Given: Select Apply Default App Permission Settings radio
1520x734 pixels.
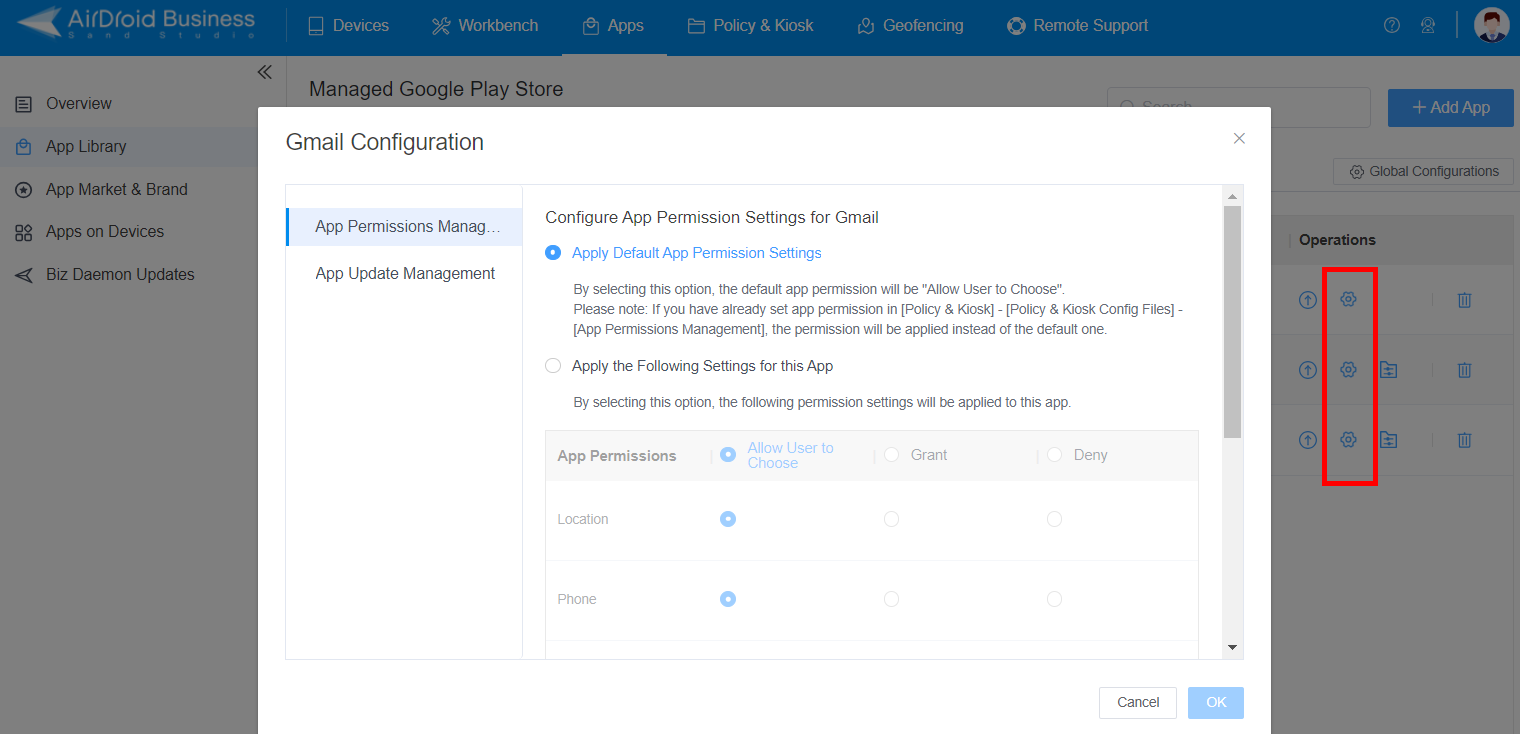Looking at the screenshot, I should (x=553, y=253).
